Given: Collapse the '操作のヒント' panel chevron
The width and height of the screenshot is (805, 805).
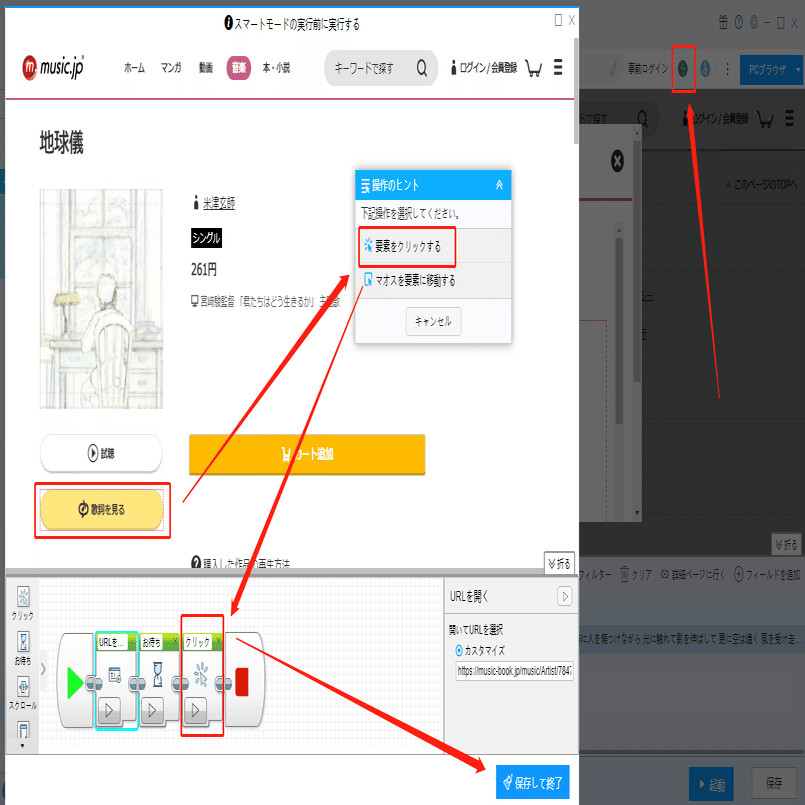Looking at the screenshot, I should pyautogui.click(x=499, y=185).
